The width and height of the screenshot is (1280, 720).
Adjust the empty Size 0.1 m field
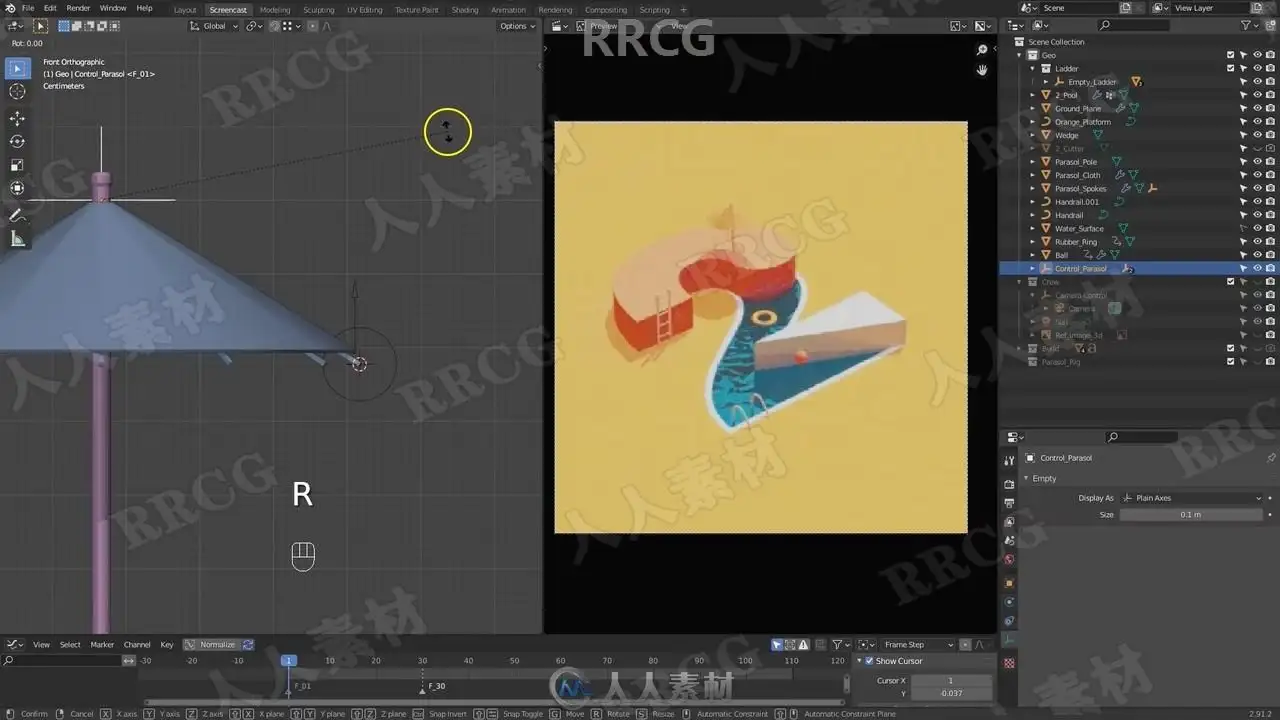click(1191, 515)
